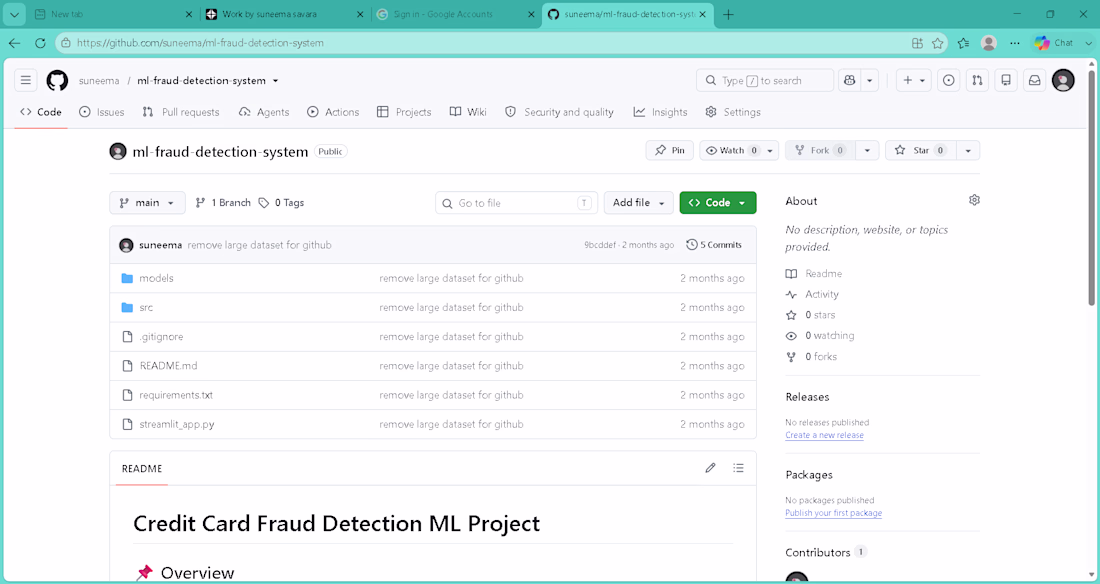
Task: Open the main branch selector dropdown
Action: pos(147,202)
